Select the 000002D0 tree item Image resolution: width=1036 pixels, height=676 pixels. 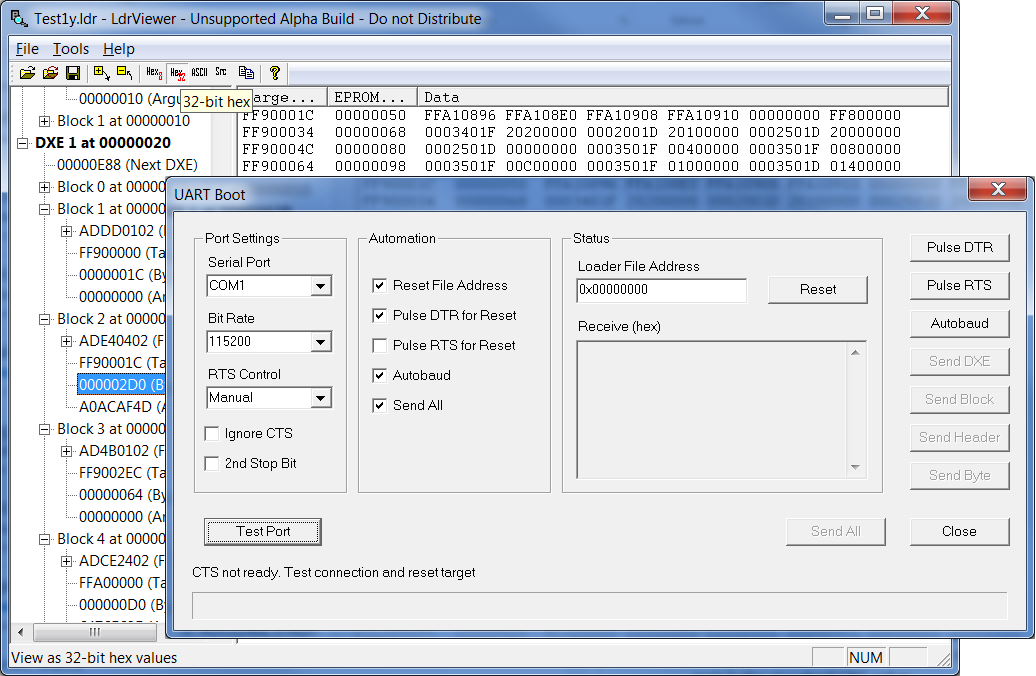121,385
